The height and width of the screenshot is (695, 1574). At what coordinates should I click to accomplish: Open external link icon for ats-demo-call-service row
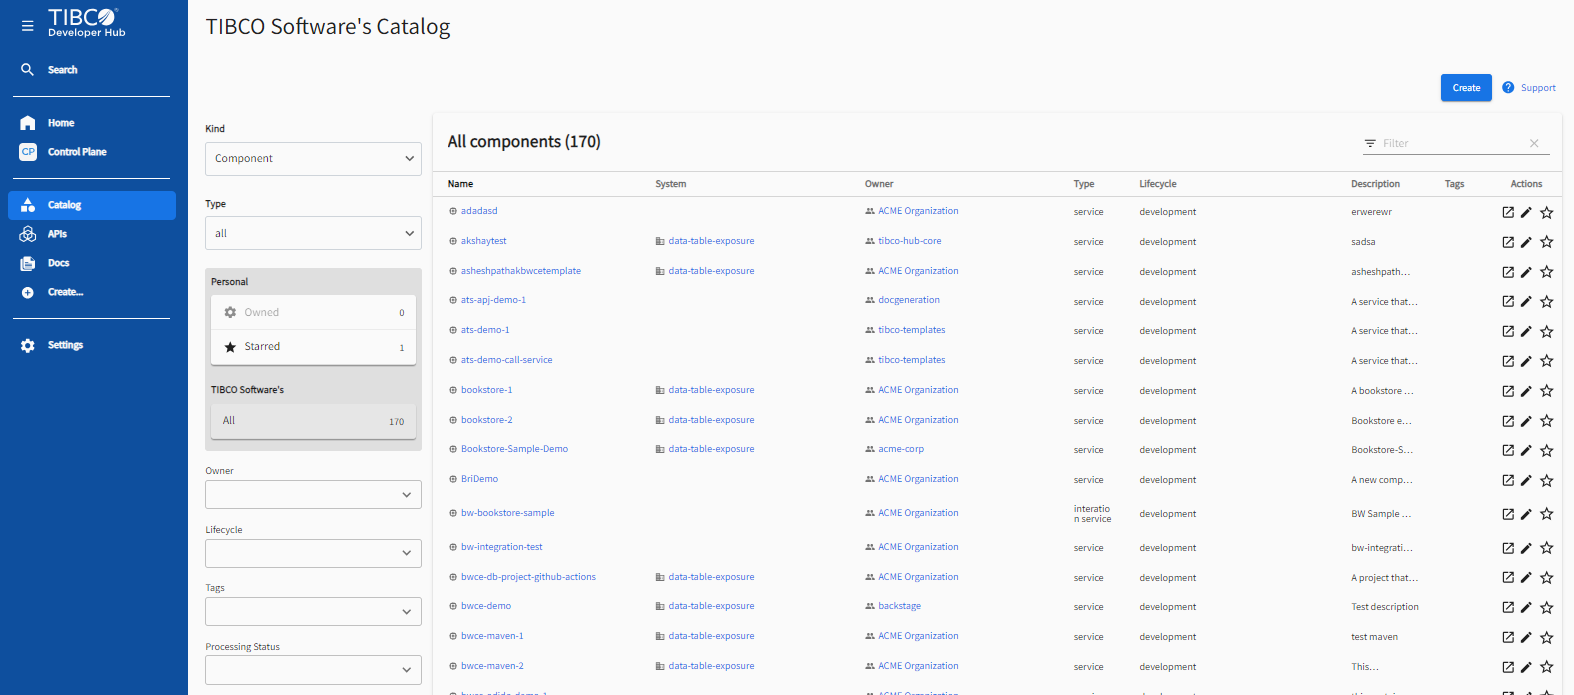coord(1508,361)
